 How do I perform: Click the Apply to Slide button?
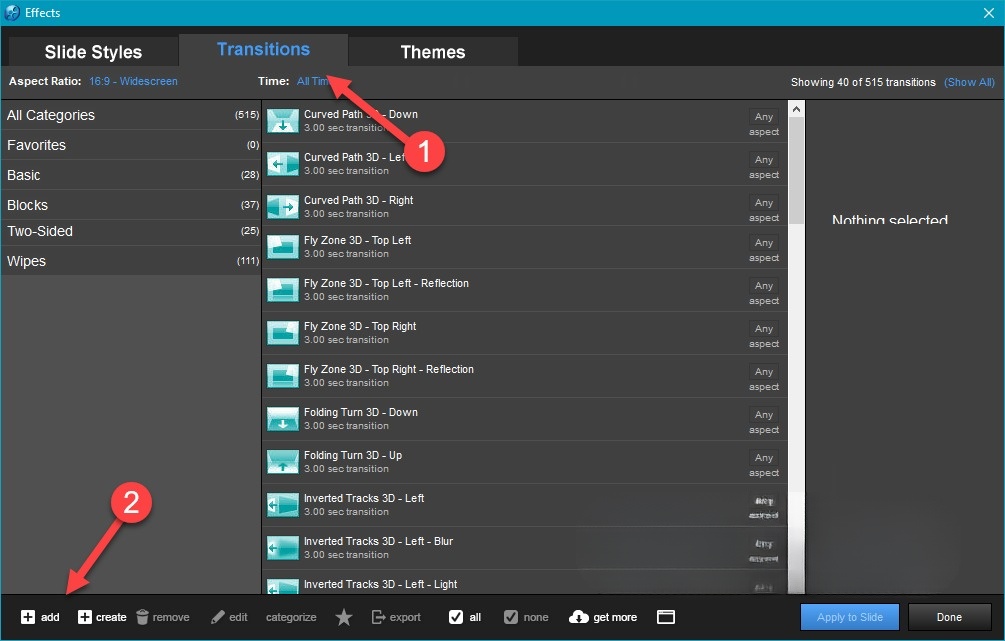(849, 617)
